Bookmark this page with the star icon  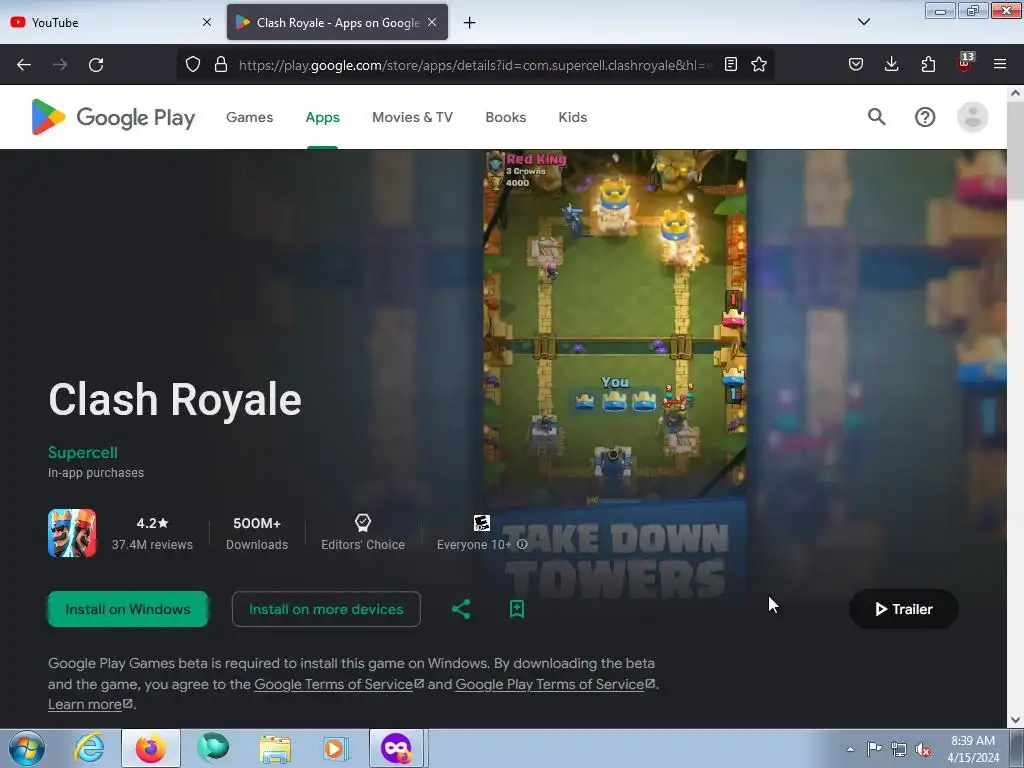point(758,64)
